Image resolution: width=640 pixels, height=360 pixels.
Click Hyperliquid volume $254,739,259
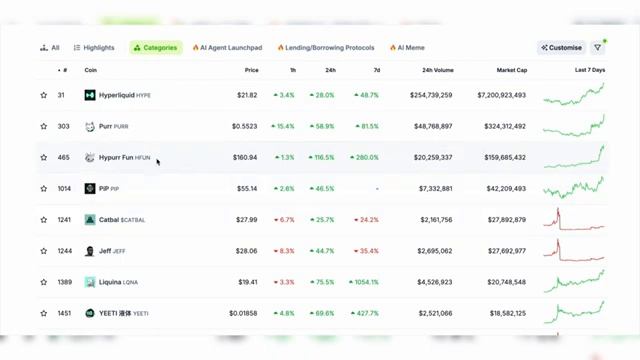(x=431, y=95)
